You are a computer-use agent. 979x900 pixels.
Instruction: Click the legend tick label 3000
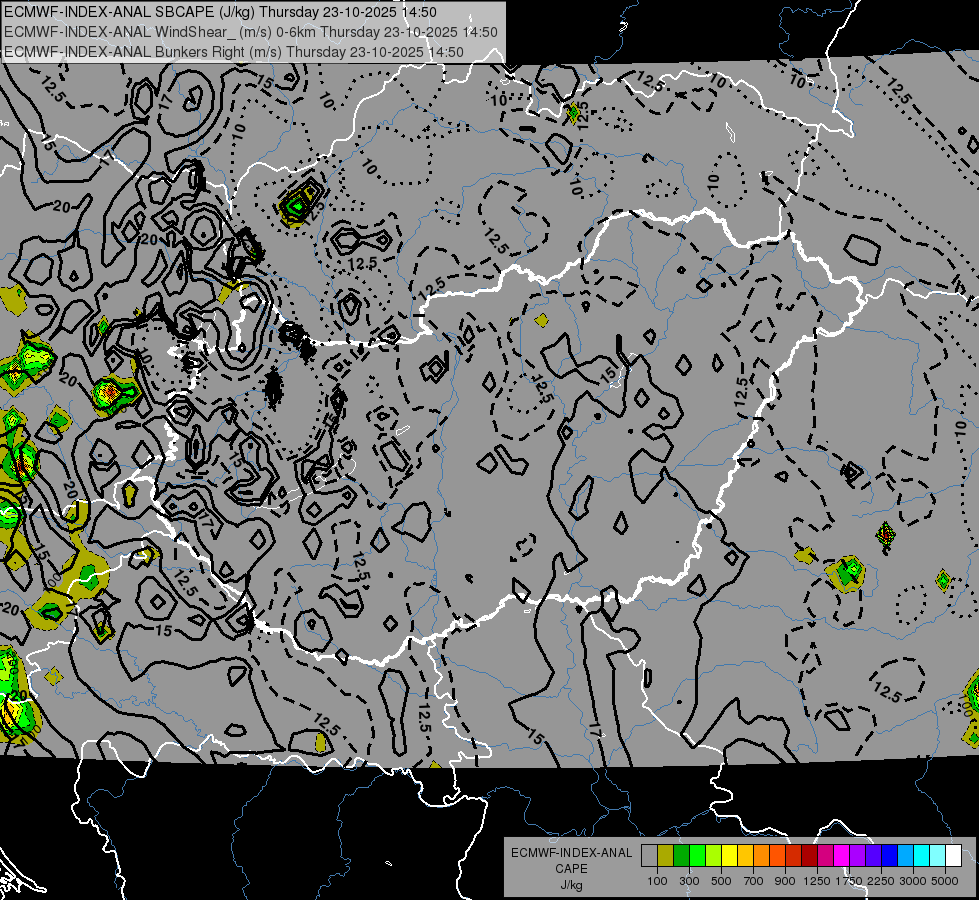click(x=913, y=881)
